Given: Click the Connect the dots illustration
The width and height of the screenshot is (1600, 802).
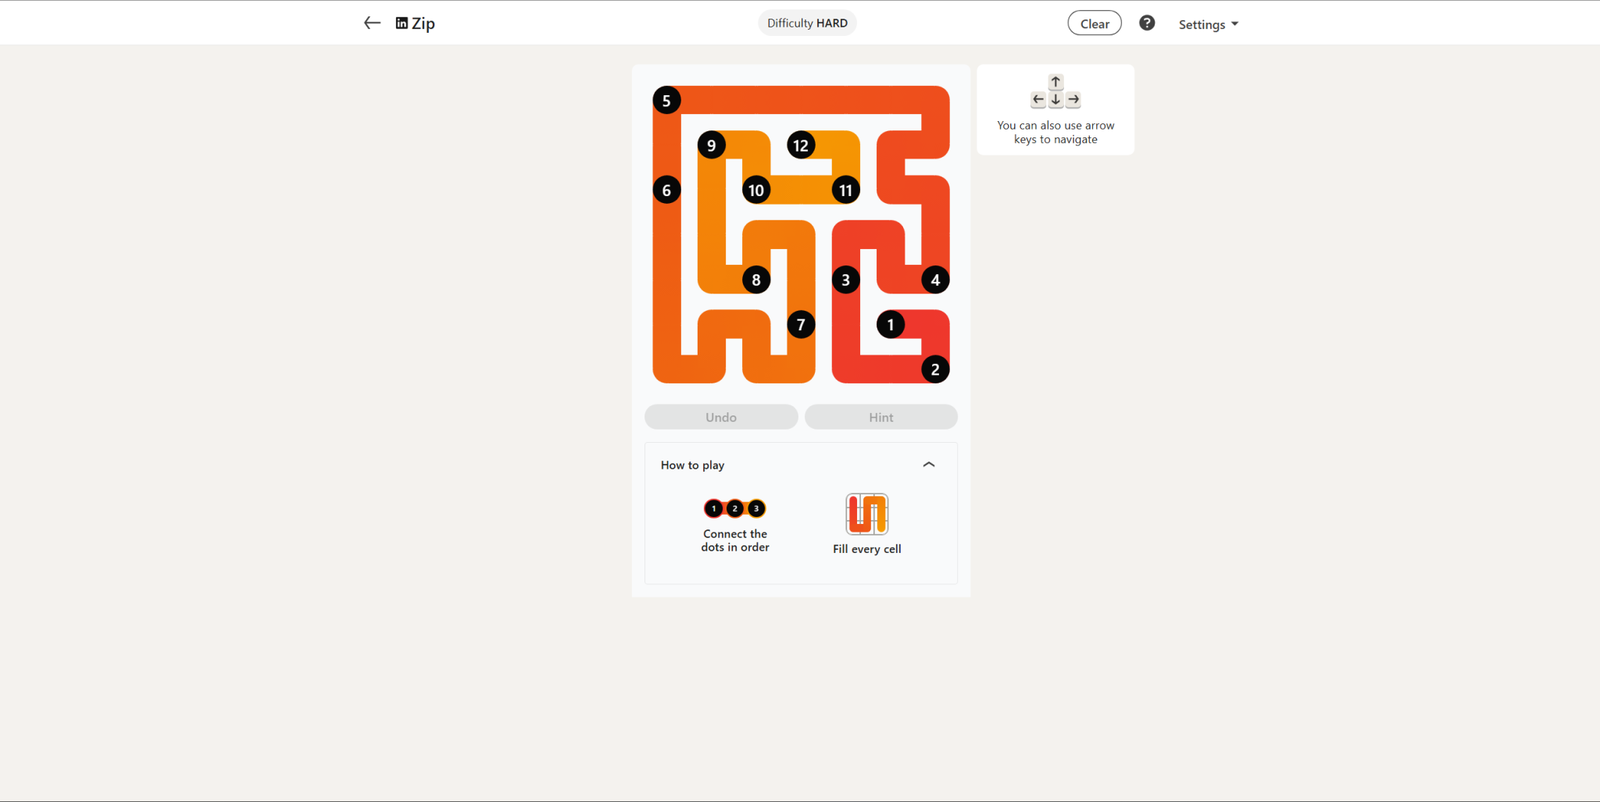Looking at the screenshot, I should [735, 509].
